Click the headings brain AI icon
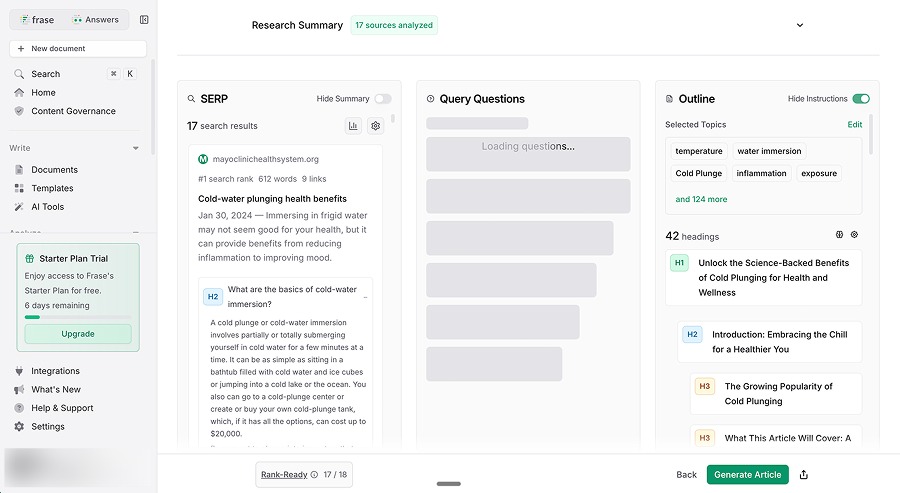 839,235
